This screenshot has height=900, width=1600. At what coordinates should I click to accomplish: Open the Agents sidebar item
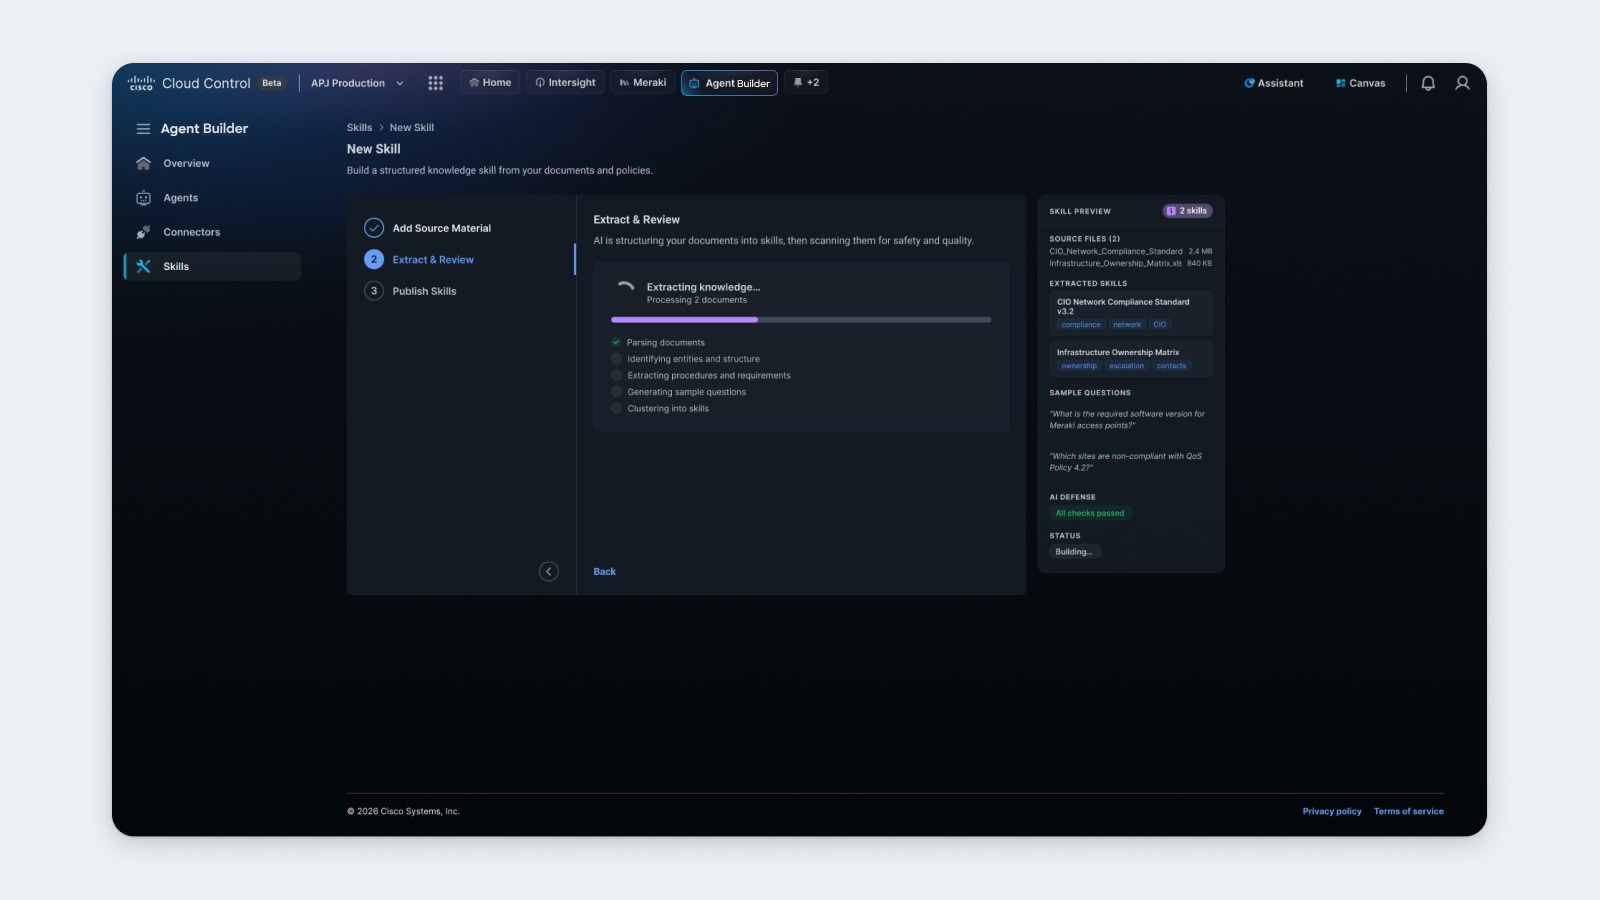[213, 198]
